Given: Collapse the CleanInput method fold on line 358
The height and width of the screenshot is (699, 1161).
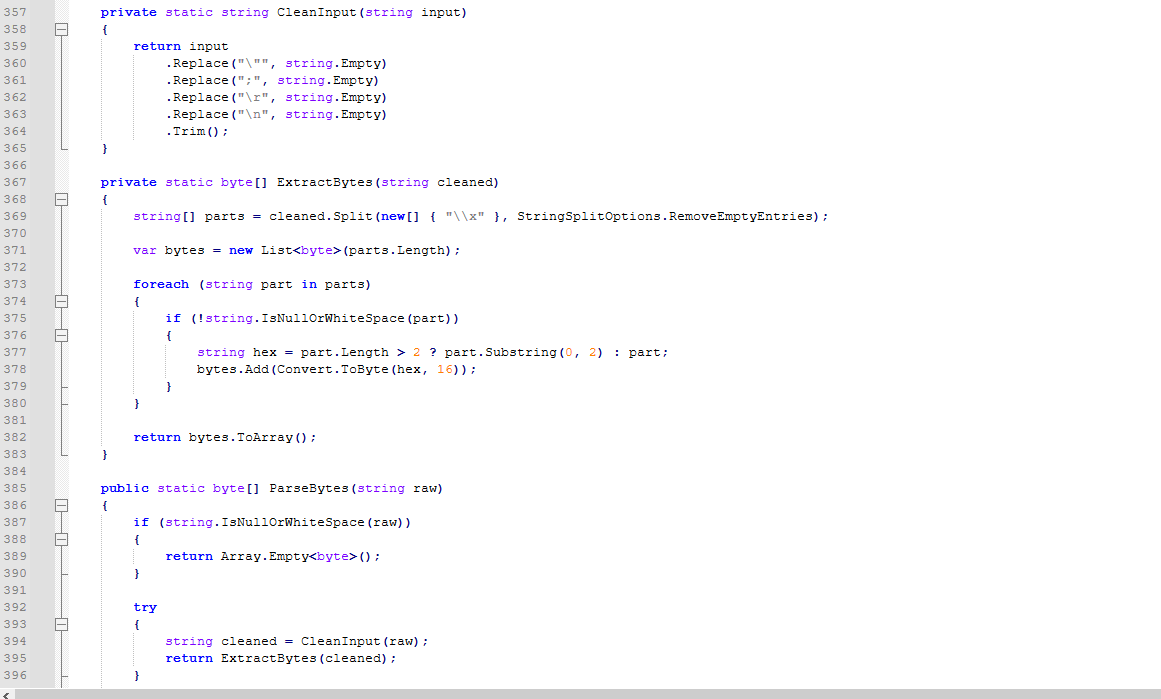Looking at the screenshot, I should point(61,30).
